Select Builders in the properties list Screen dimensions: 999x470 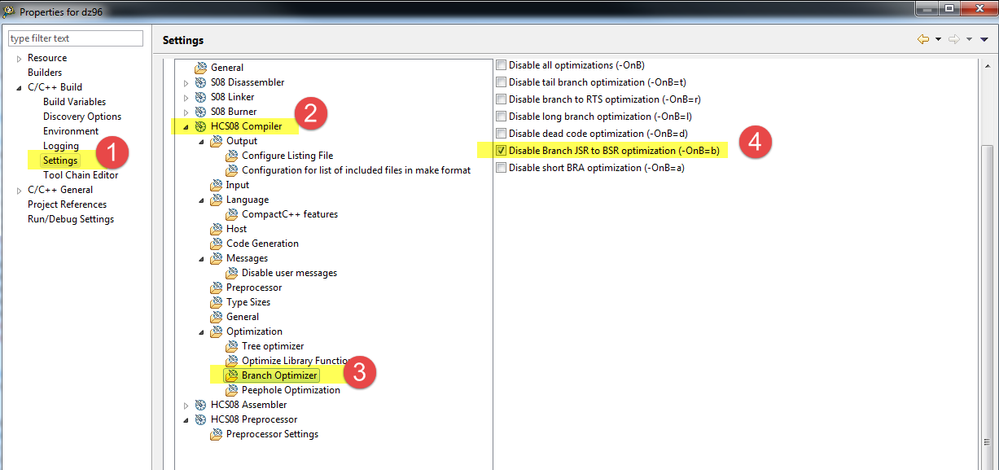click(45, 73)
